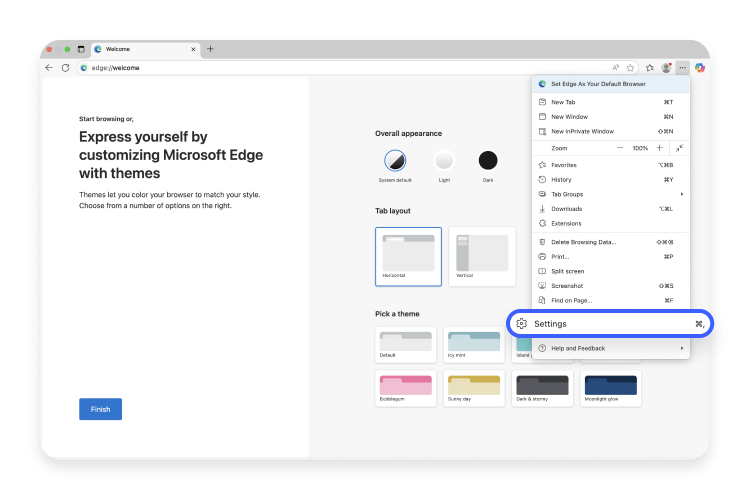This screenshot has width=750, height=500.
Task: Click the three-dot Settings and more button
Action: pyautogui.click(x=683, y=68)
